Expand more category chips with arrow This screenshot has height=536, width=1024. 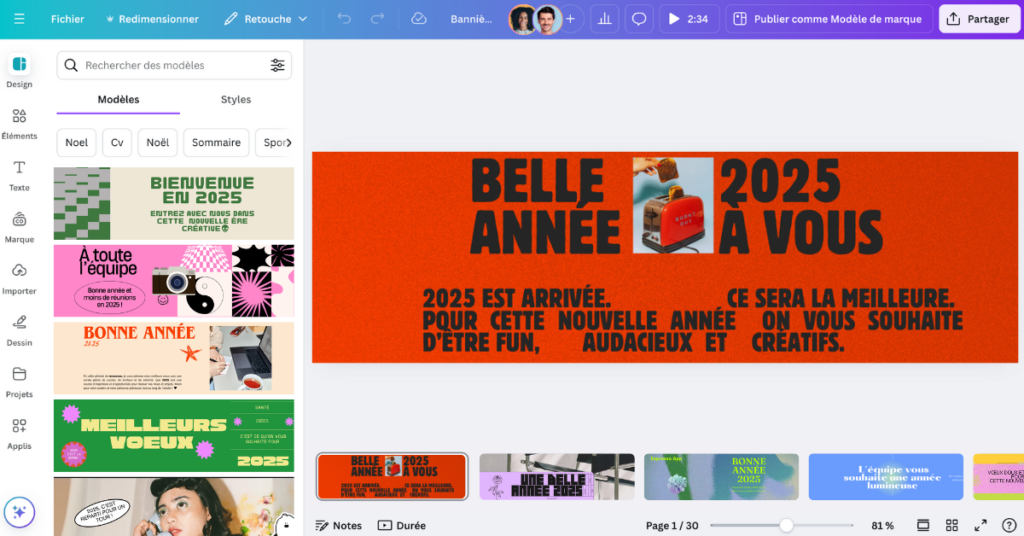(289, 142)
